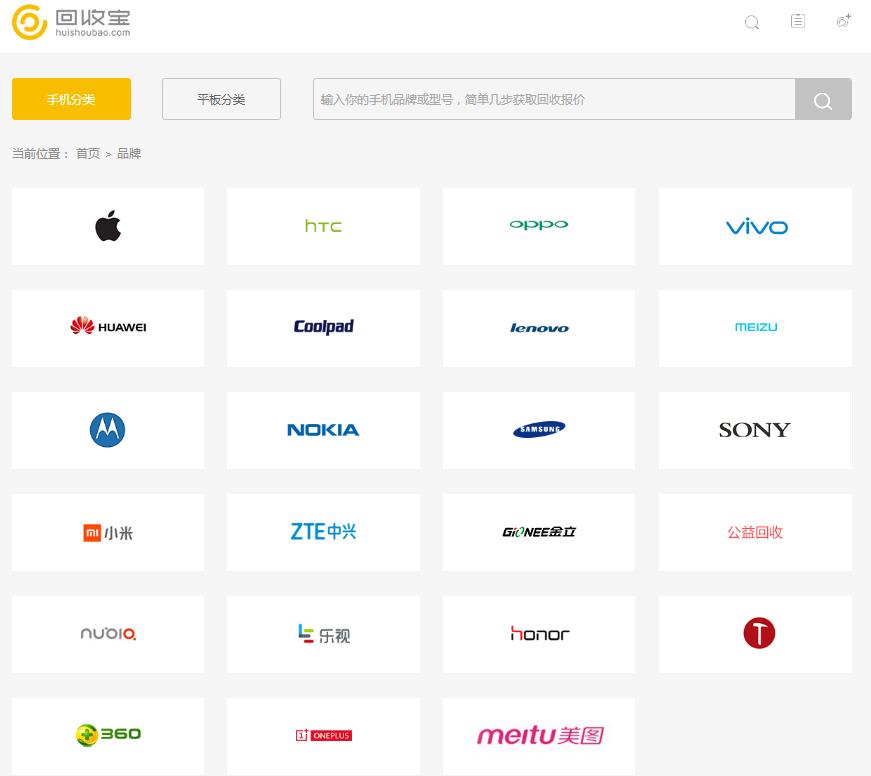Click the search magnifier icon in header
Viewport: 871px width, 776px height.
tap(752, 22)
